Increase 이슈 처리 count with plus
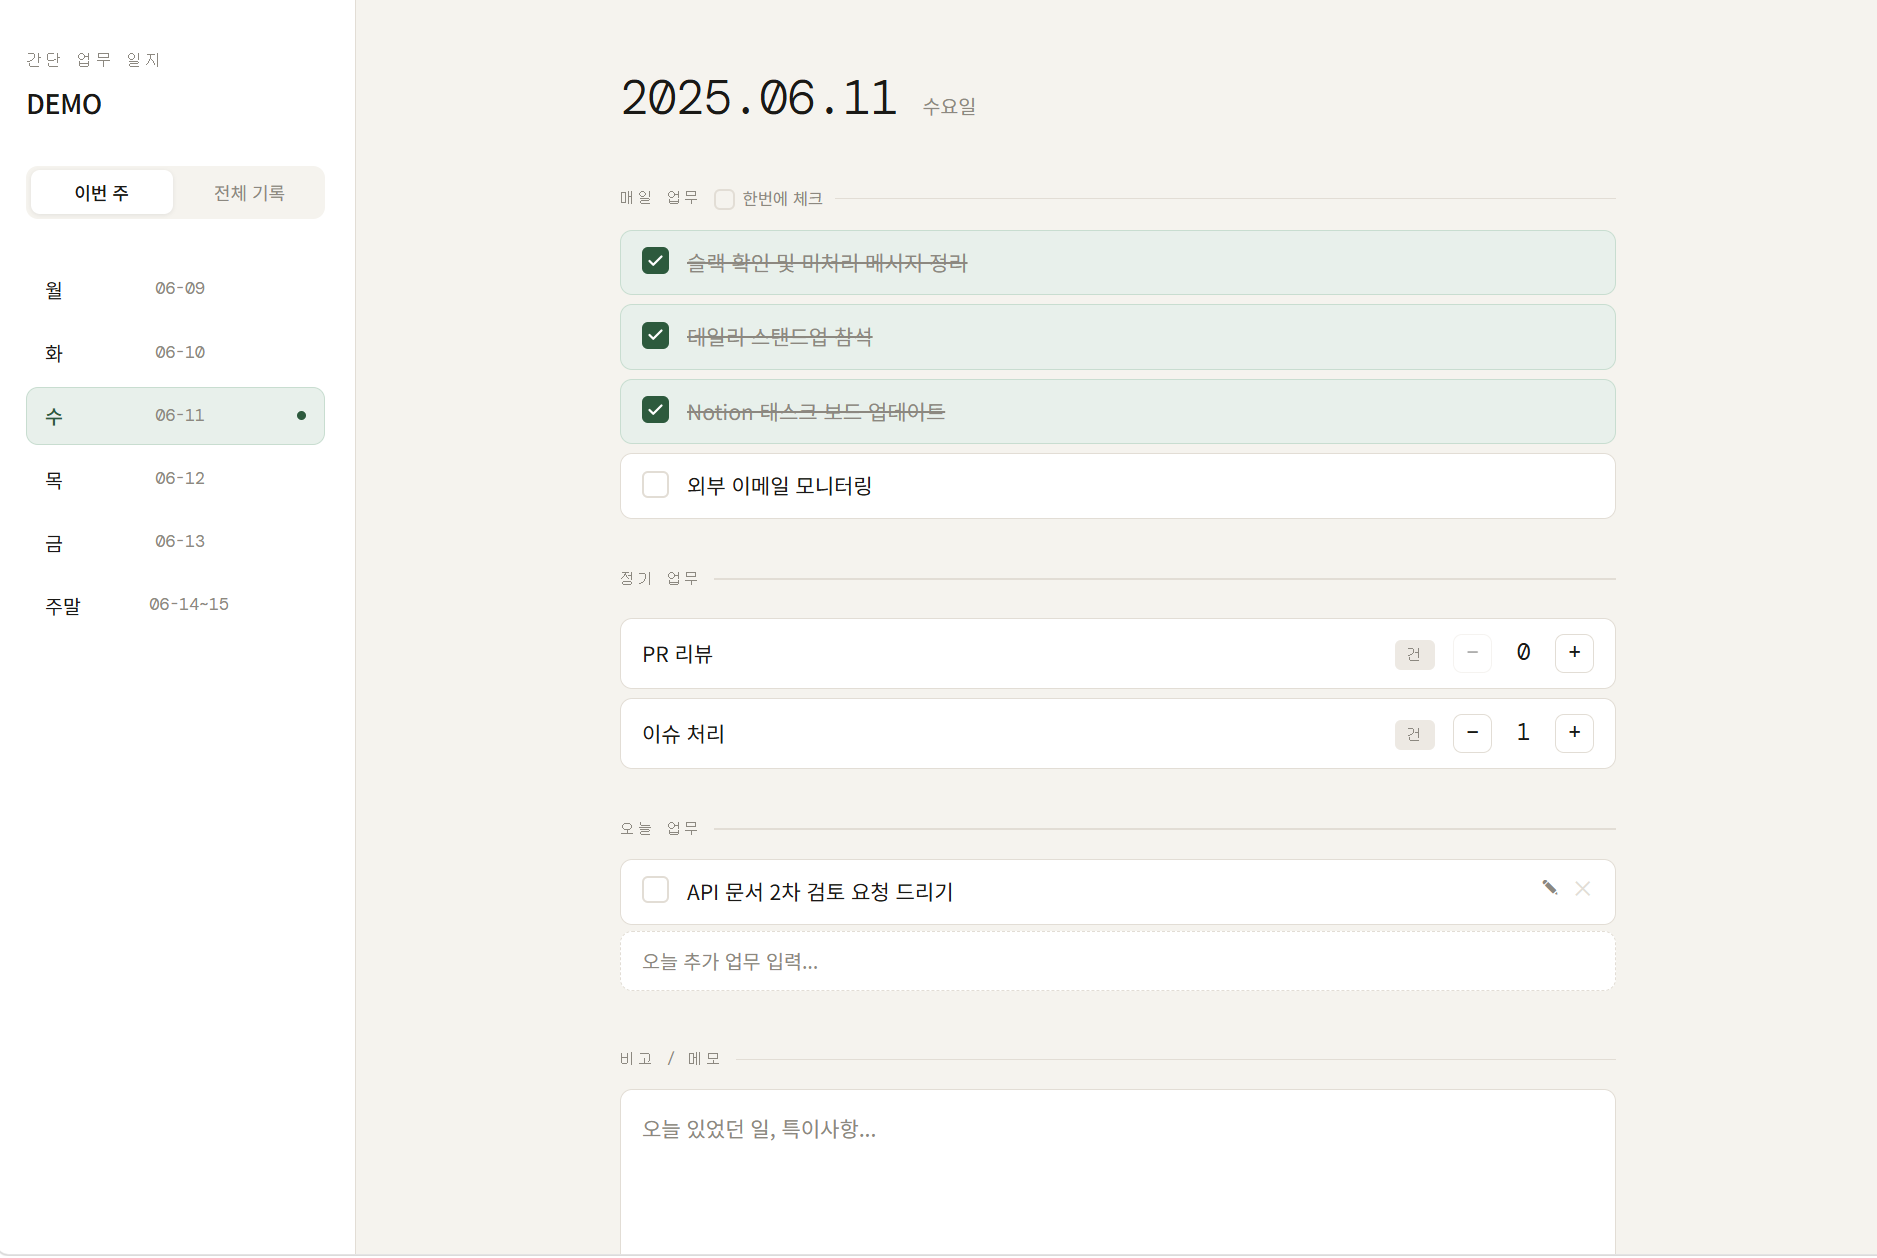The image size is (1877, 1258). pyautogui.click(x=1574, y=733)
